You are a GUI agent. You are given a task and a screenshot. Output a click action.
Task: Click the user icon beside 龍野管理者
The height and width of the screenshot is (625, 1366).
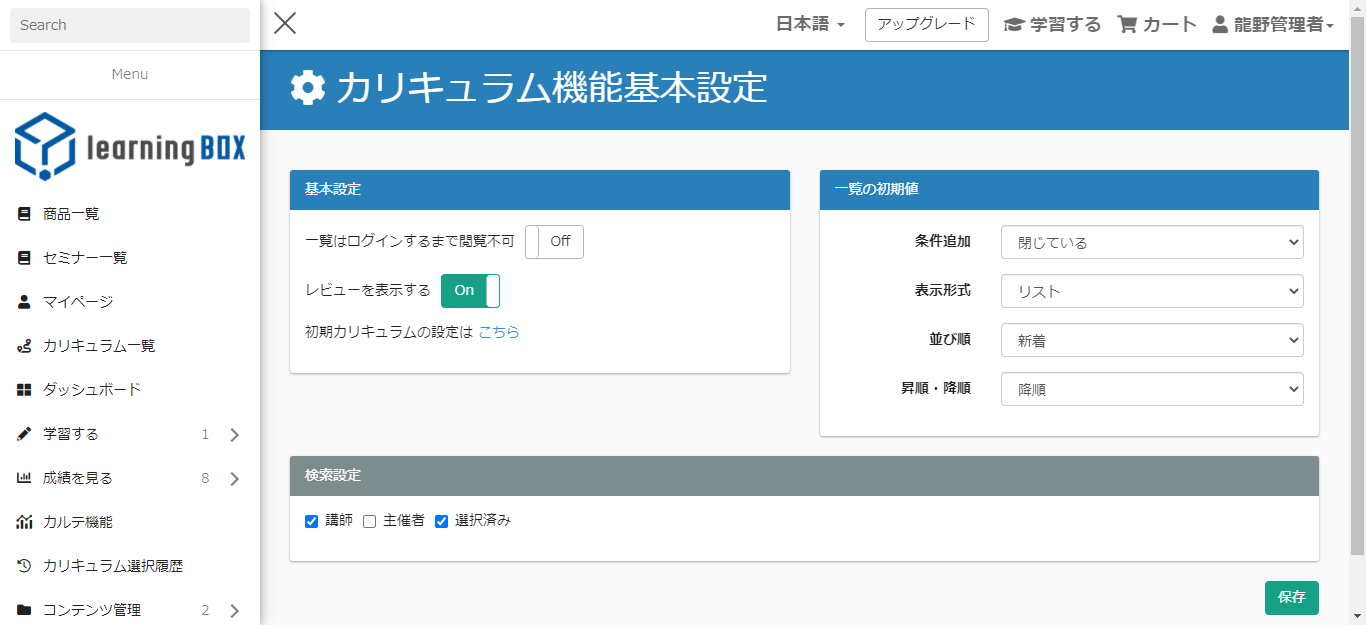tap(1220, 25)
